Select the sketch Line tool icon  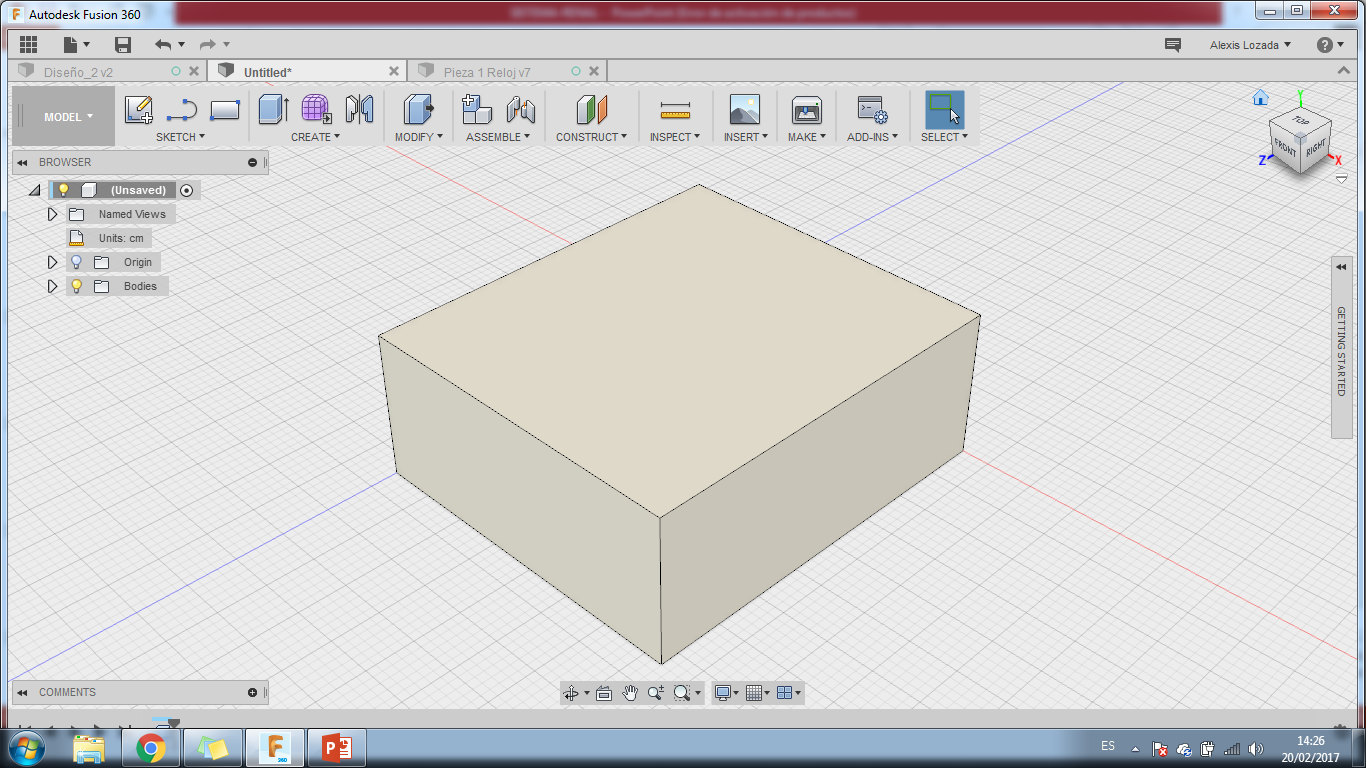[x=181, y=110]
